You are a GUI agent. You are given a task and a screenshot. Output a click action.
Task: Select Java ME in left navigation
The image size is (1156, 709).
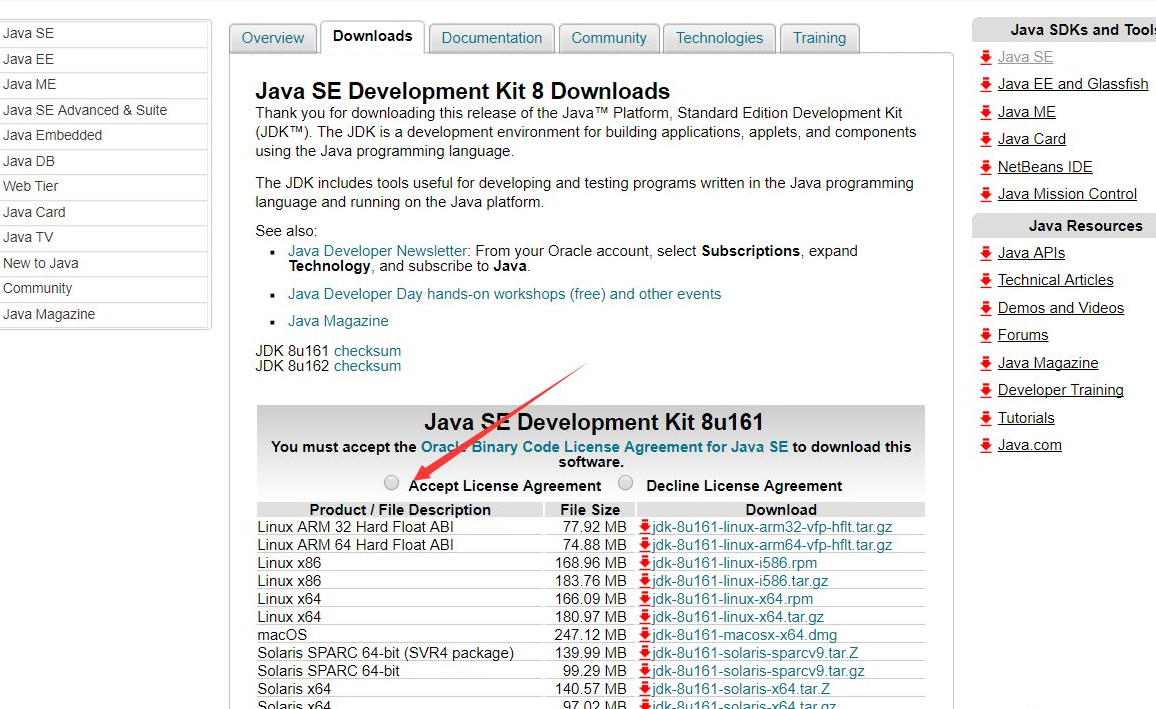(x=103, y=84)
